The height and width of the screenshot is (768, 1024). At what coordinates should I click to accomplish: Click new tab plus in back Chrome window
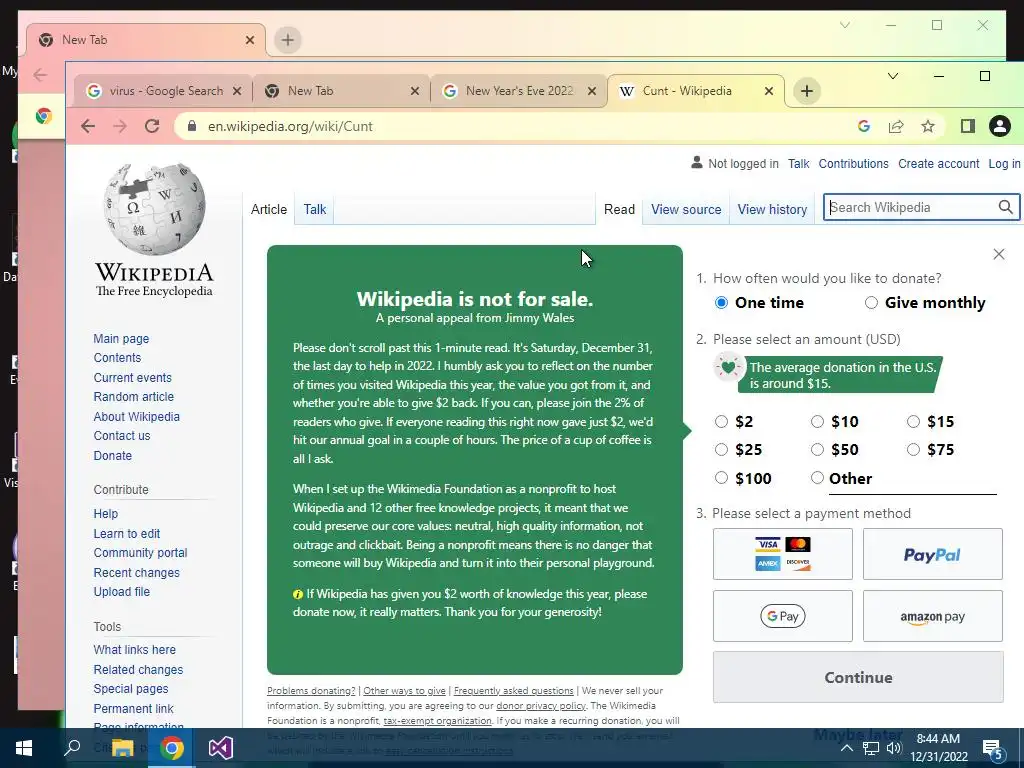[x=287, y=40]
